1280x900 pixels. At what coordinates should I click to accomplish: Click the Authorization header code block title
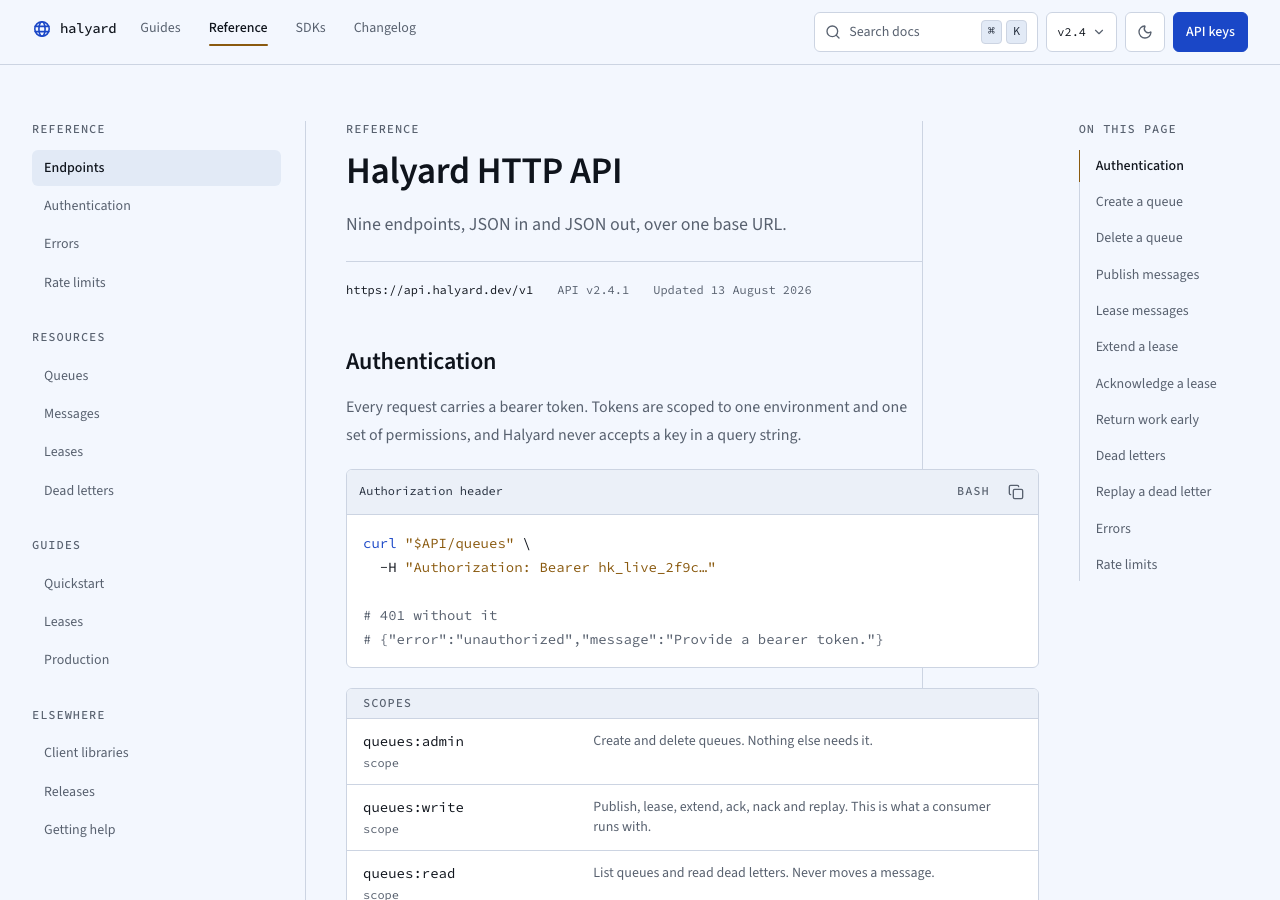click(x=431, y=492)
